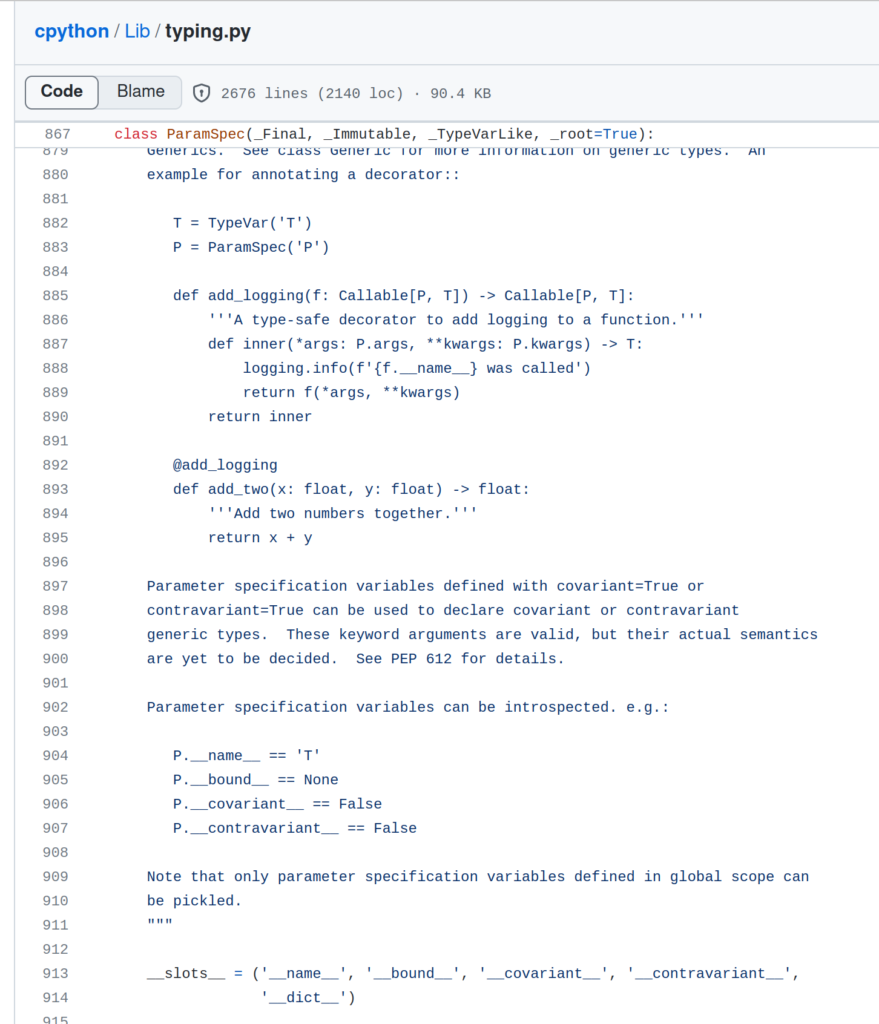This screenshot has height=1024, width=879.
Task: Click the typing.py file name in breadcrumb
Action: tap(208, 31)
